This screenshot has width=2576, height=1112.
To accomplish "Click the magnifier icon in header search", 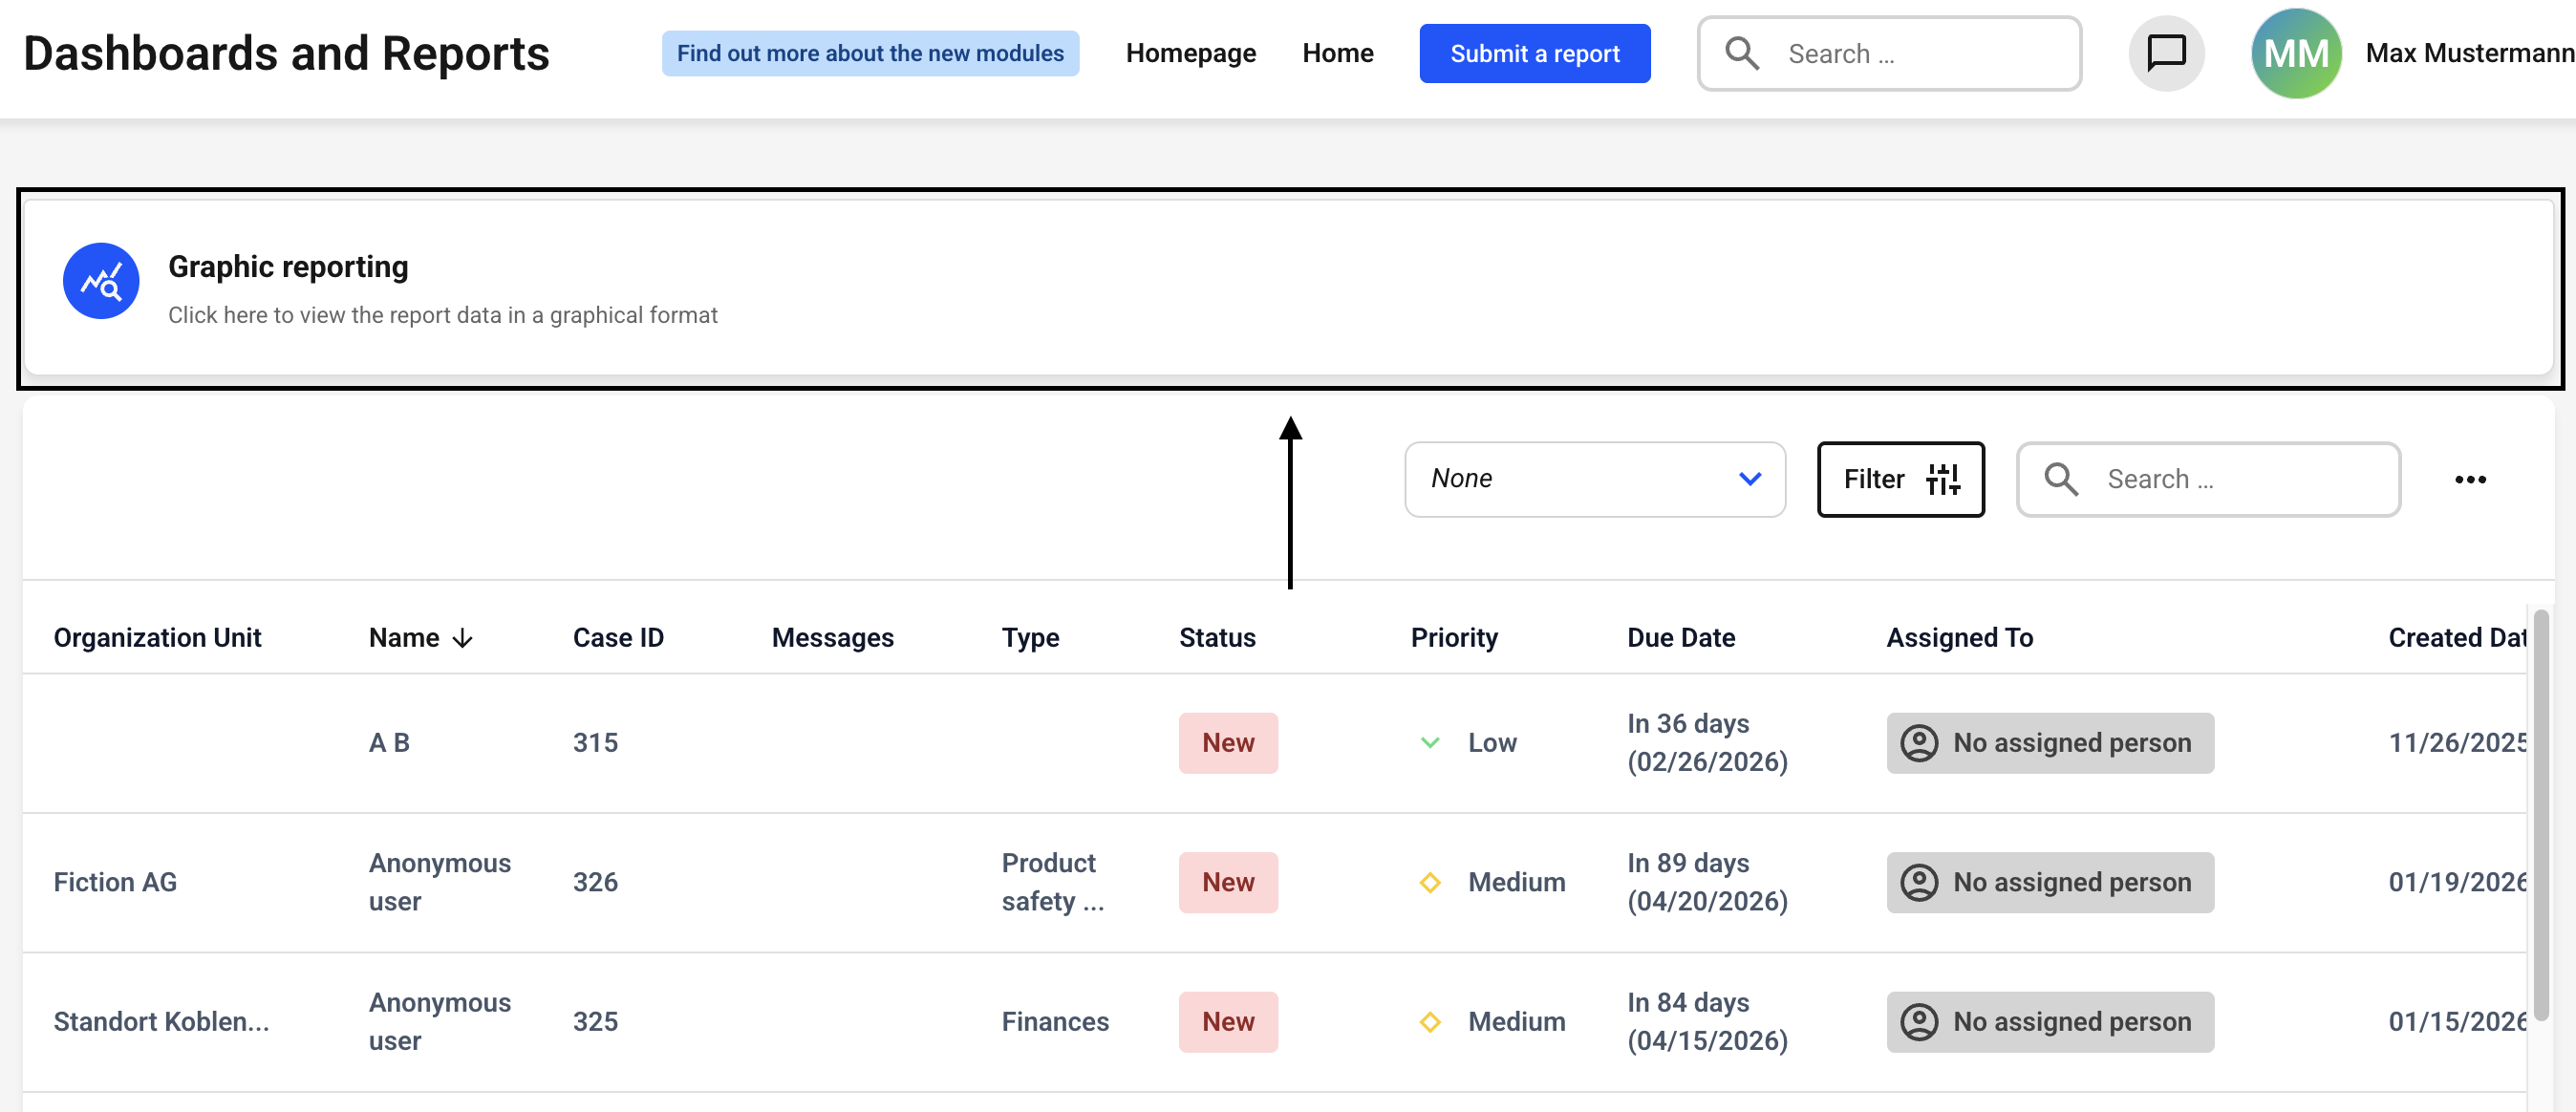I will pos(1742,53).
